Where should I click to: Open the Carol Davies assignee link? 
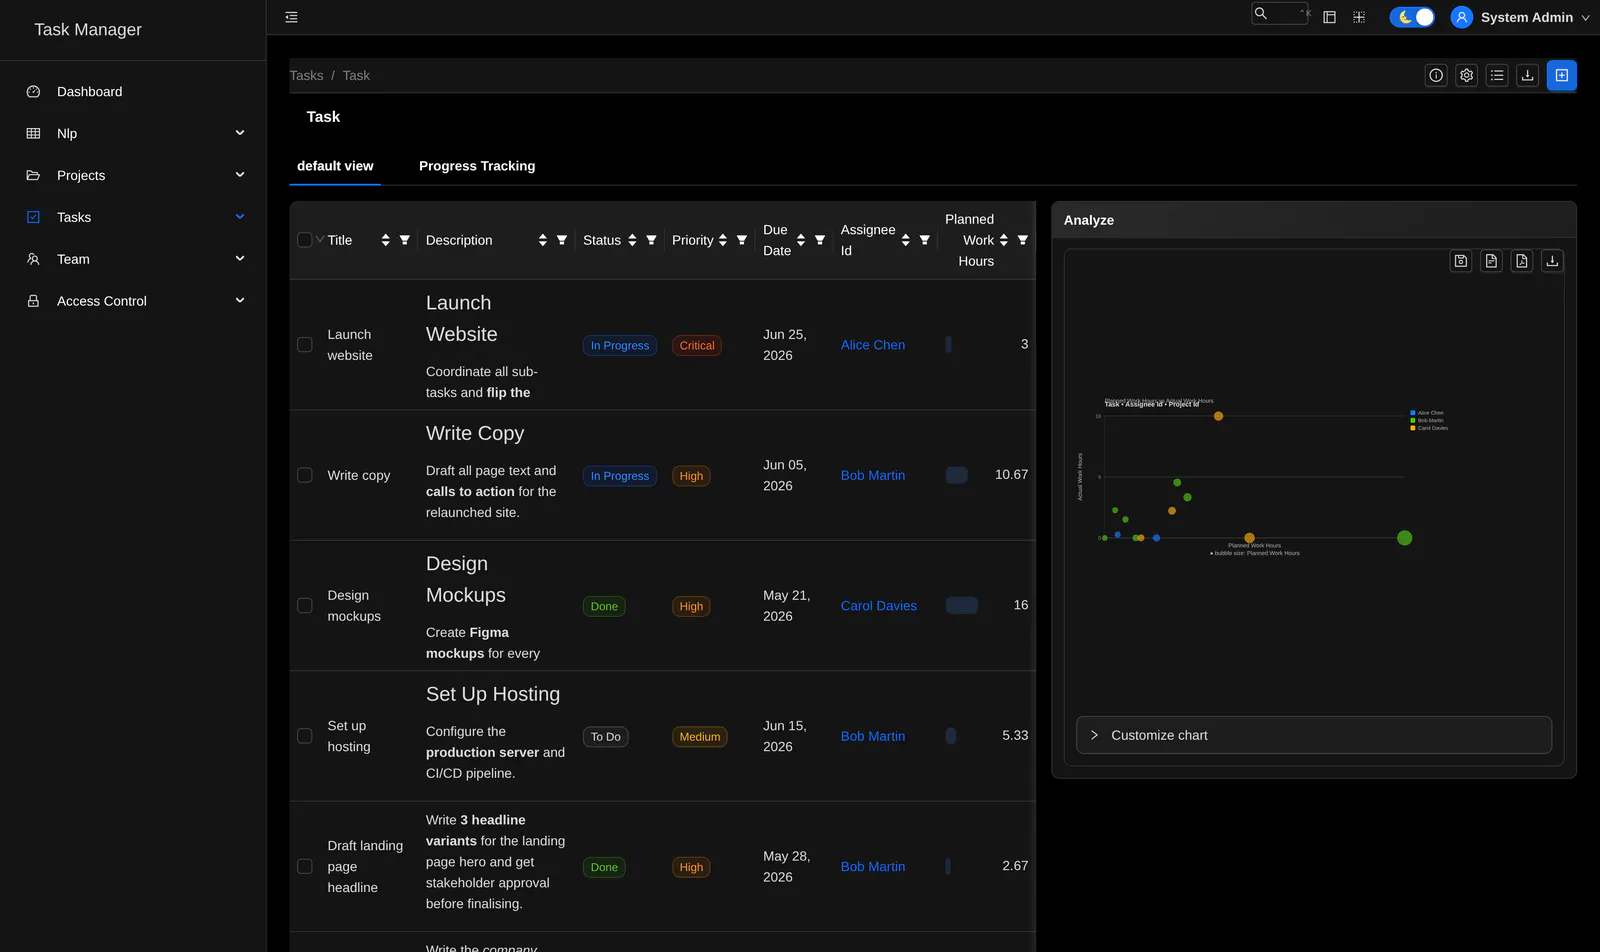point(879,606)
